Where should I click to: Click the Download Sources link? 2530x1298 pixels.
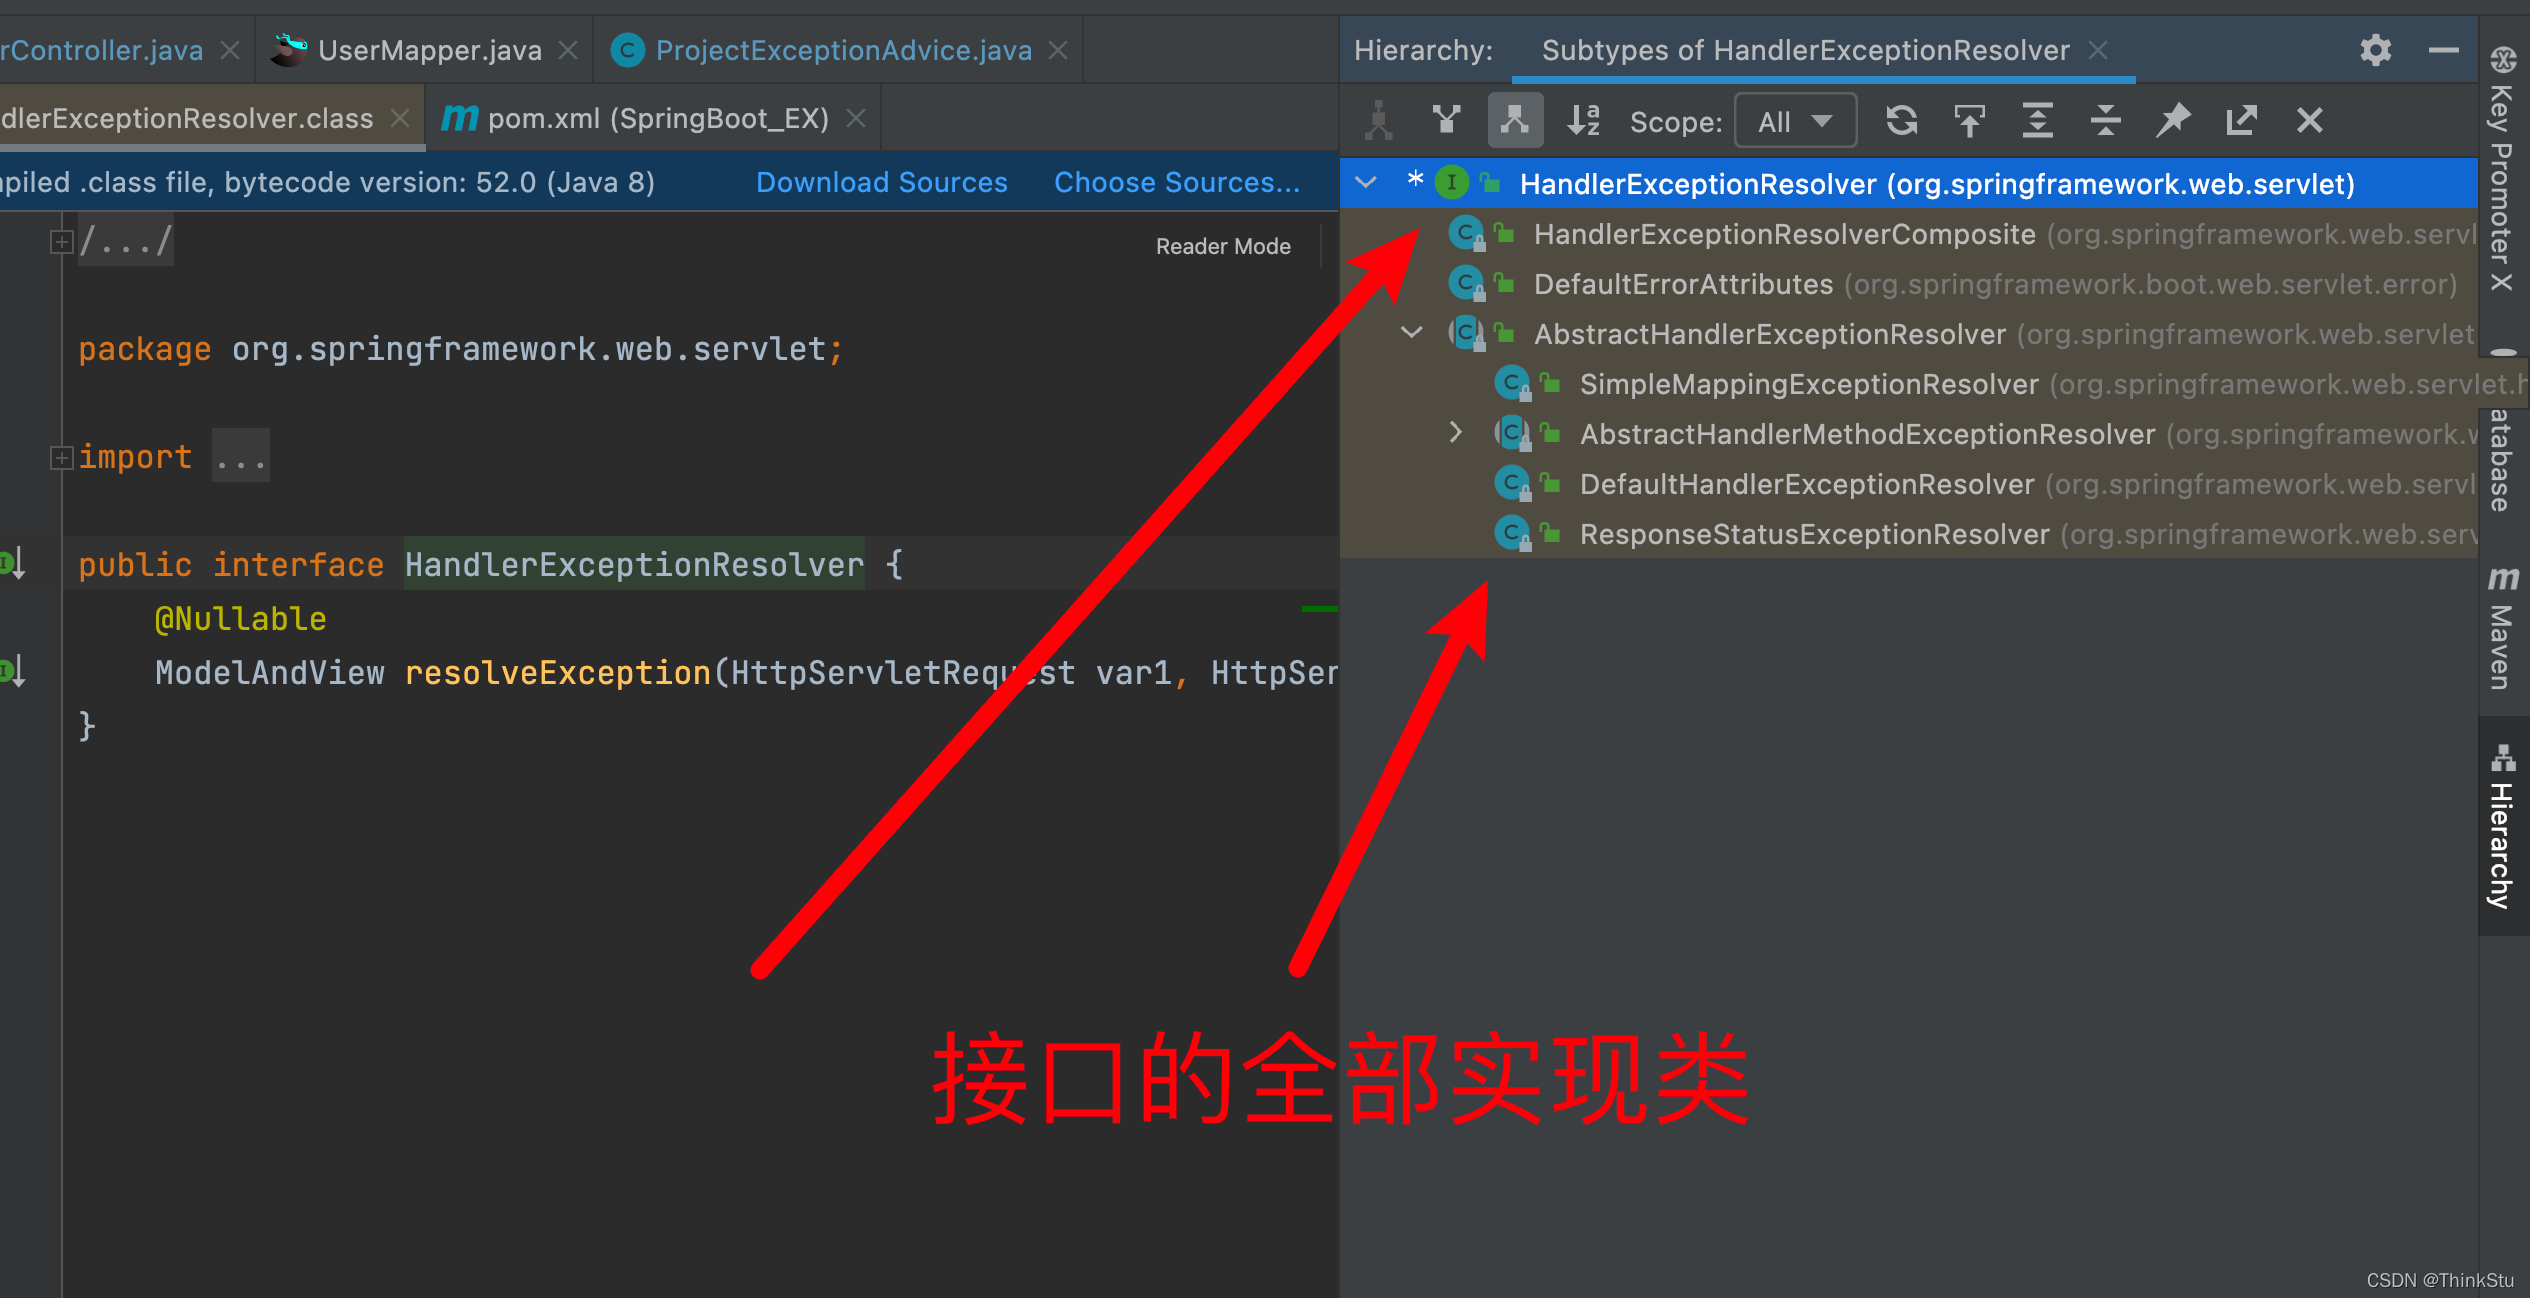(x=881, y=182)
